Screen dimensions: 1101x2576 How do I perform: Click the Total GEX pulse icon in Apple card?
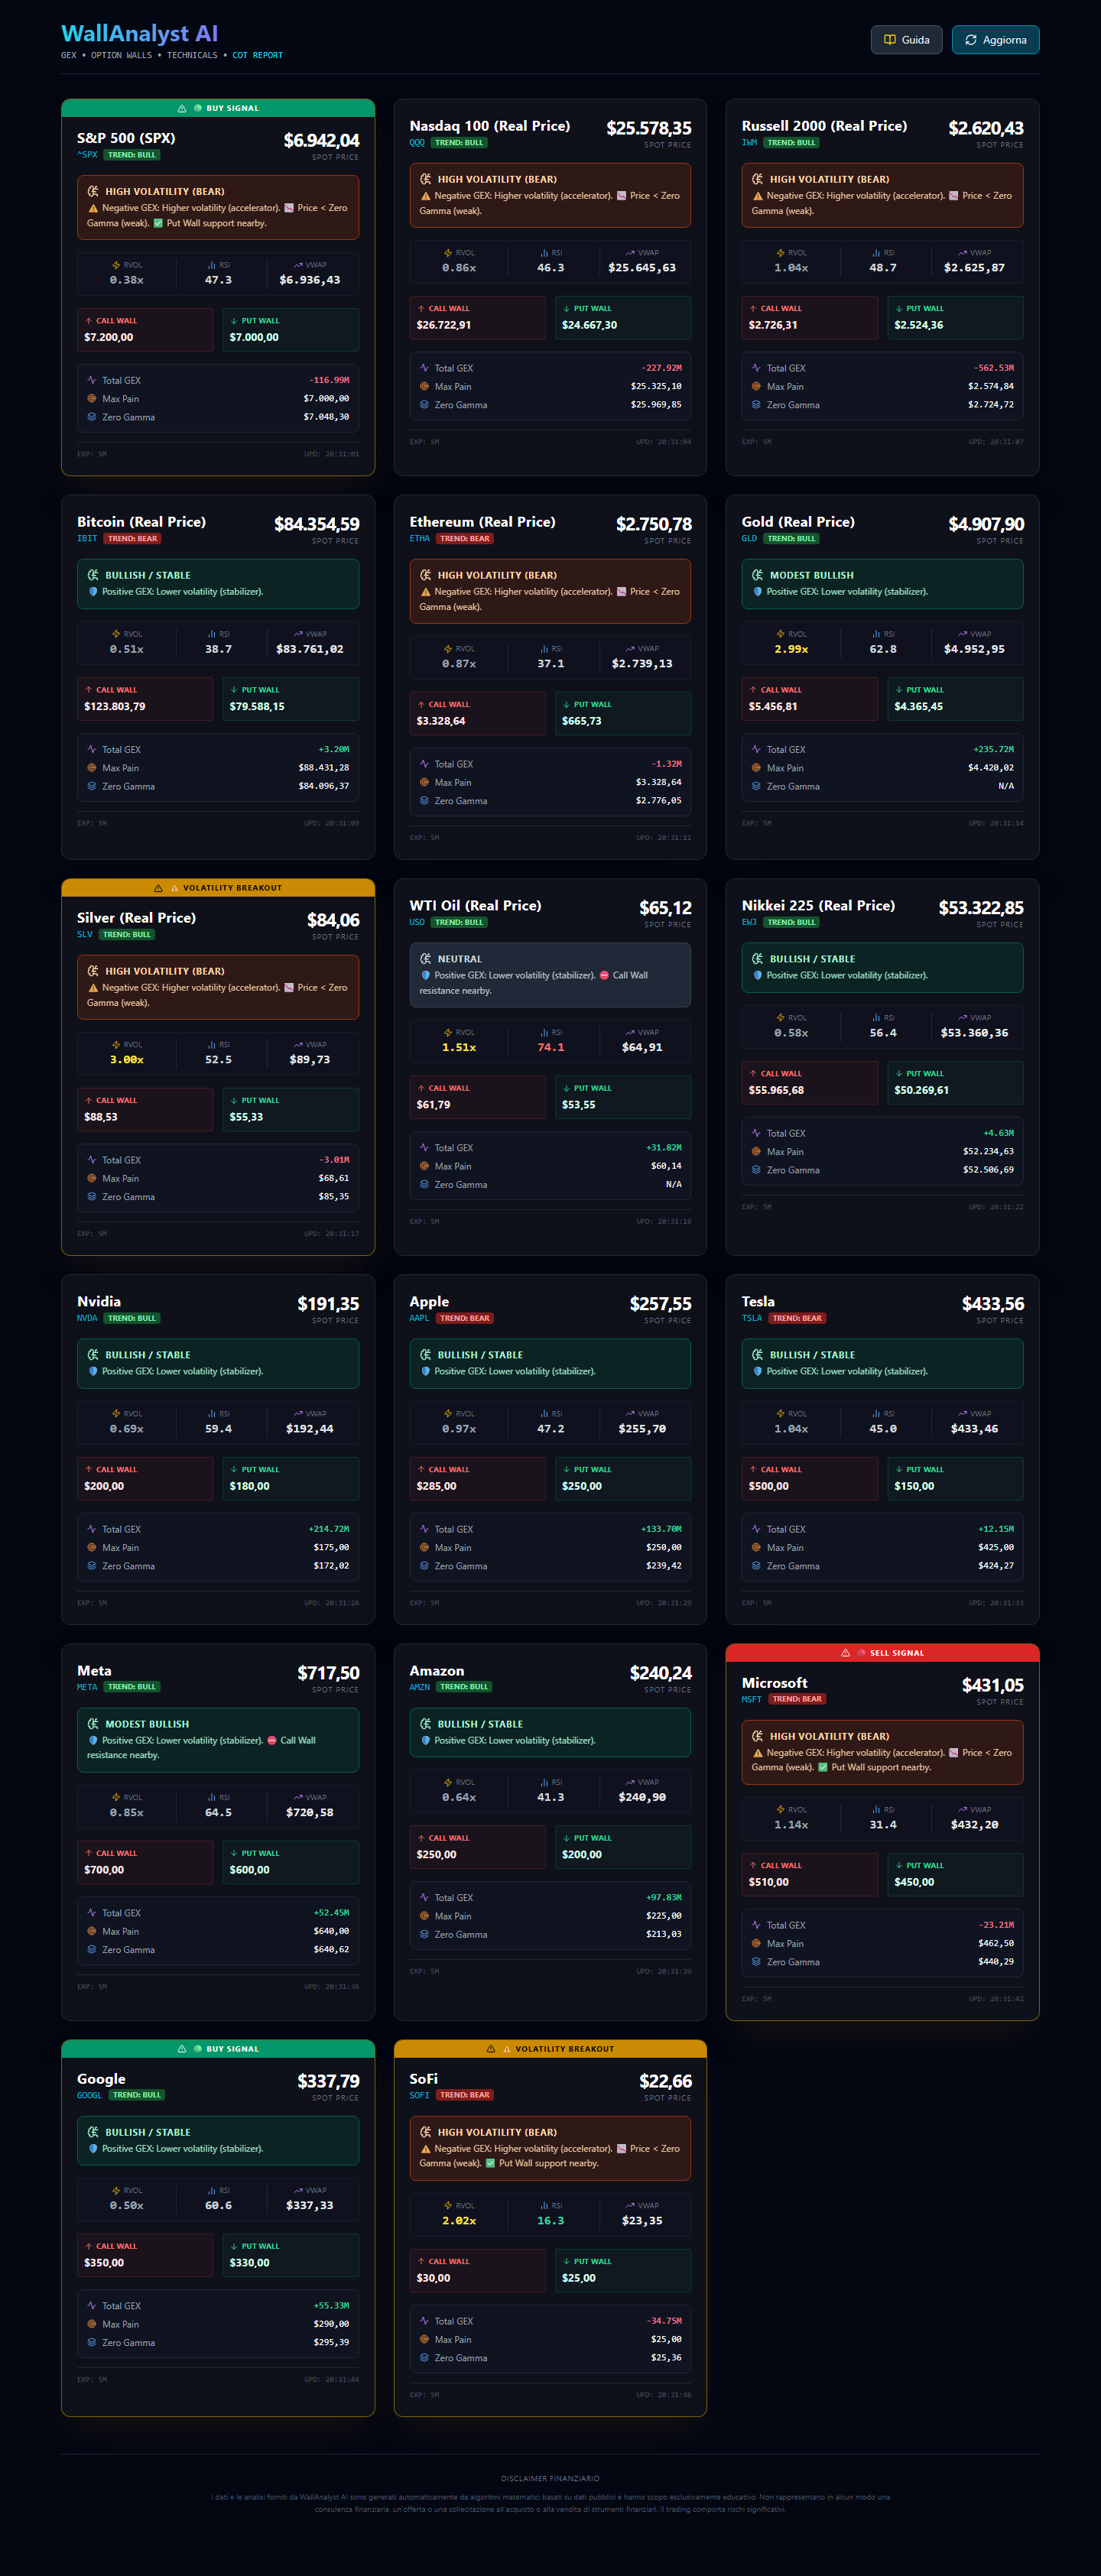[424, 1529]
